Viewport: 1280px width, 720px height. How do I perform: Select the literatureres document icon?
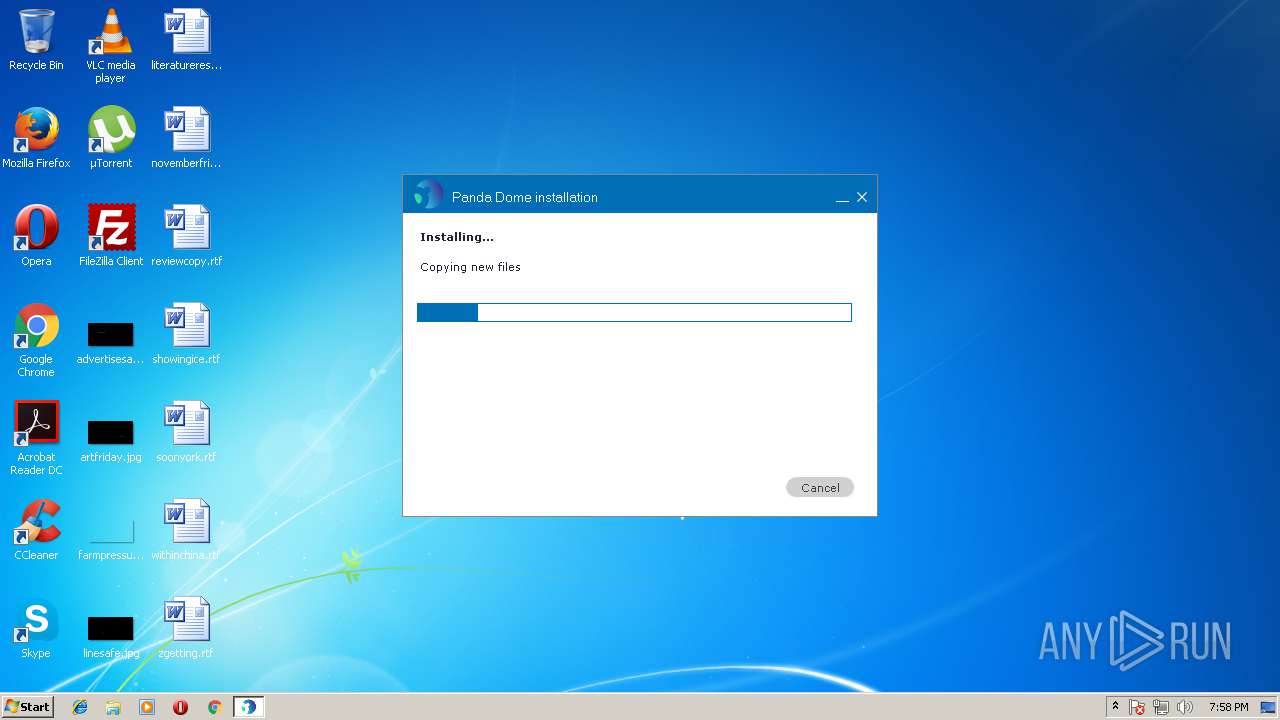186,40
